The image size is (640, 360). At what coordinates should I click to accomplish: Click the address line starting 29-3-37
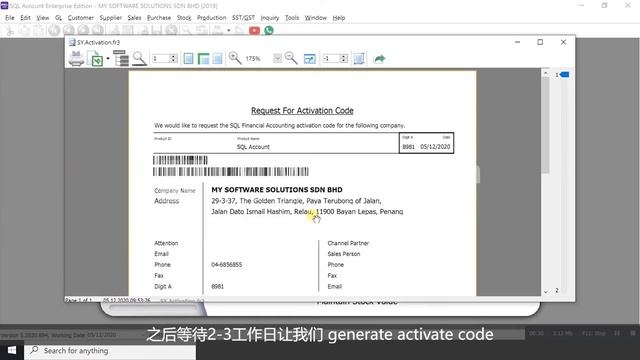click(296, 201)
